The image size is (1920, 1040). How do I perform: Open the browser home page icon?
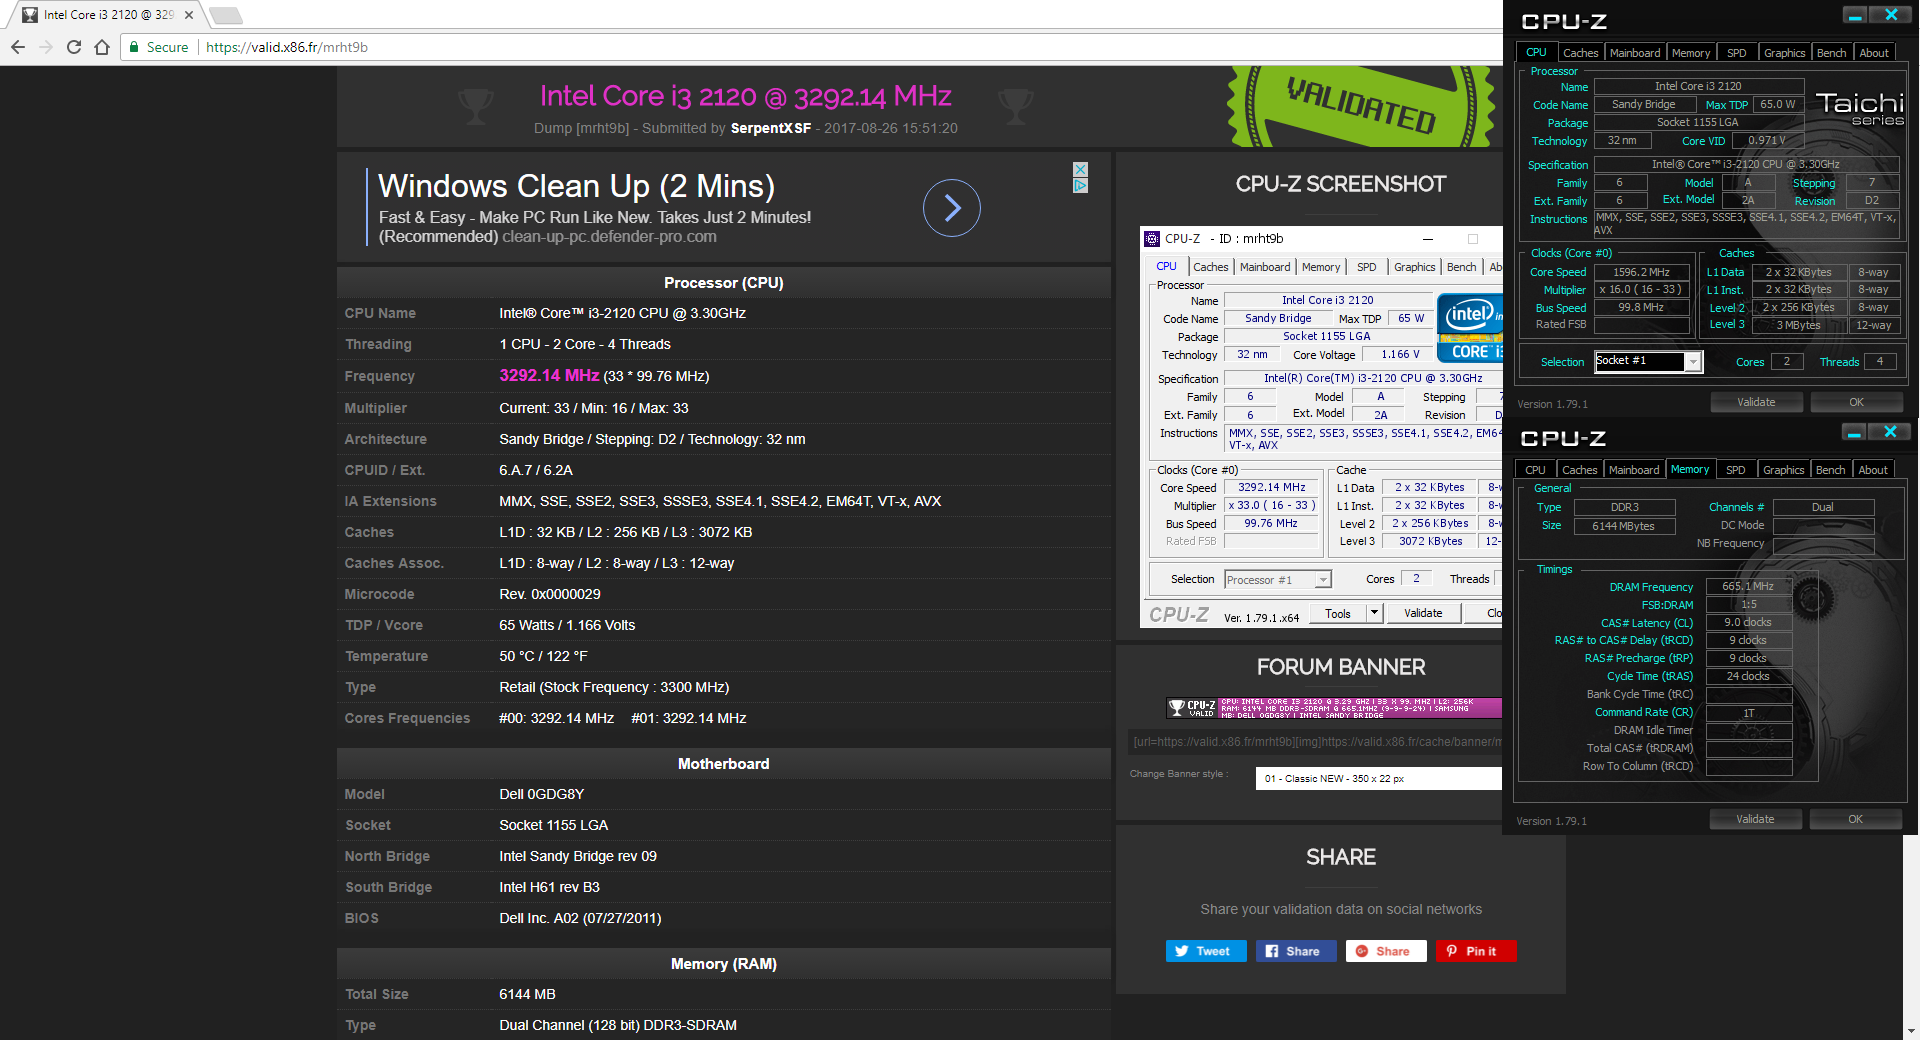(102, 47)
